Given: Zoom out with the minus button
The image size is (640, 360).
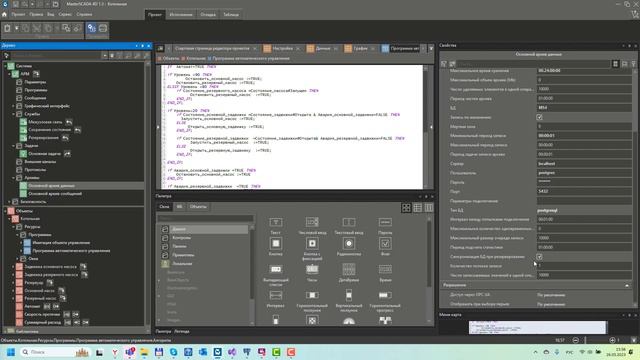Looking at the screenshot, I should pos(576,340).
